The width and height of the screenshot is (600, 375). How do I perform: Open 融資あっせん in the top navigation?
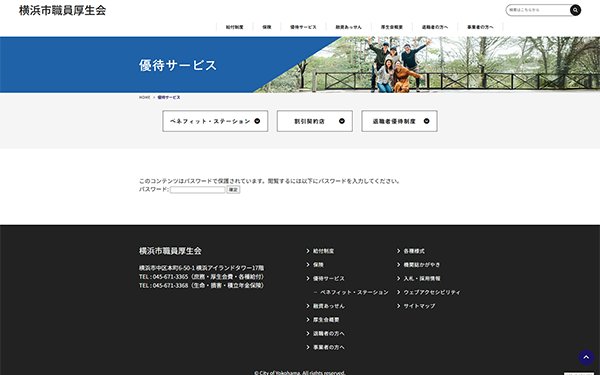(348, 27)
